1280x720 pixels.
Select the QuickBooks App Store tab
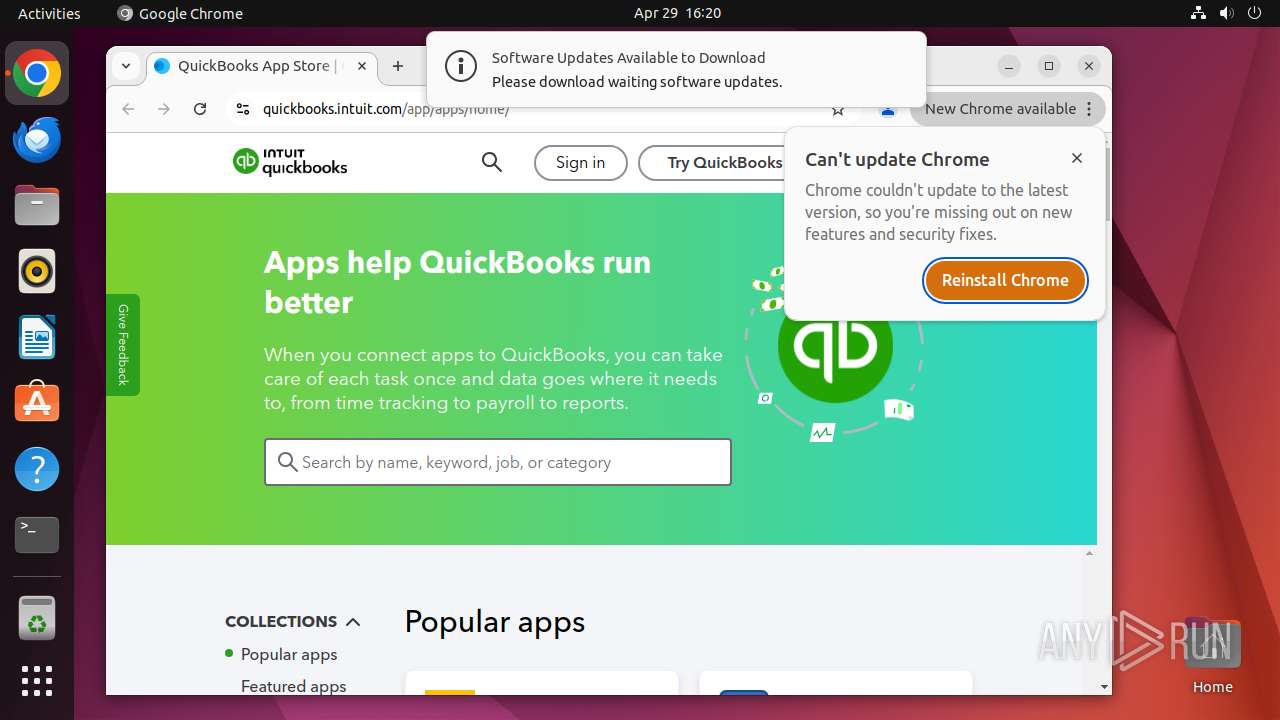(262, 66)
